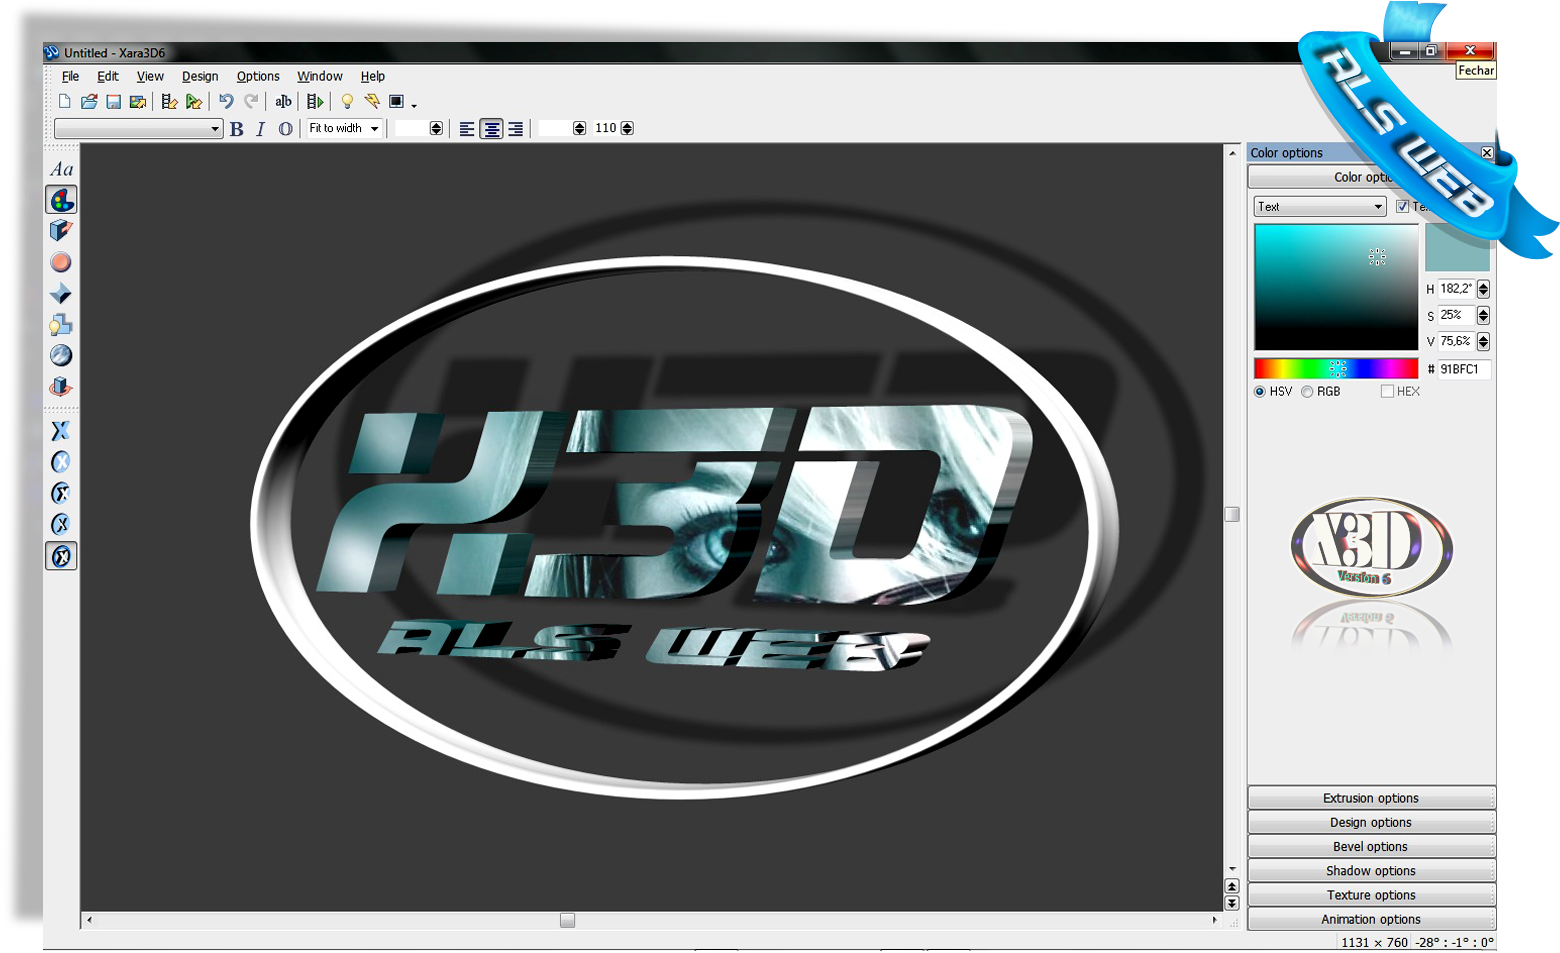Create a new document with toolbar icon
The image size is (1560, 953).
pyautogui.click(x=65, y=101)
